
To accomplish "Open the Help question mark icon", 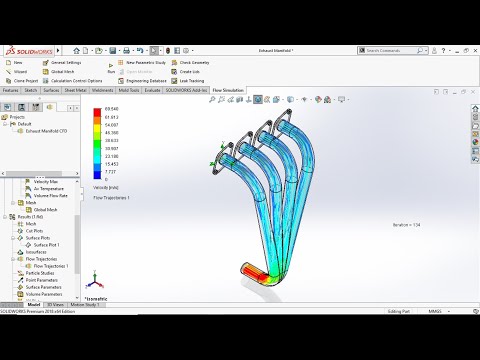I will click(443, 51).
